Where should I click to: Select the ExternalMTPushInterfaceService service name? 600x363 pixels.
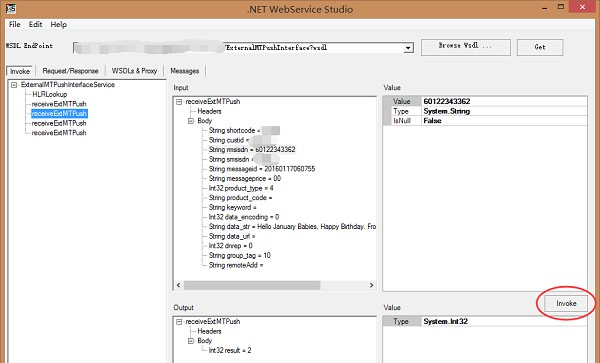[x=68, y=85]
